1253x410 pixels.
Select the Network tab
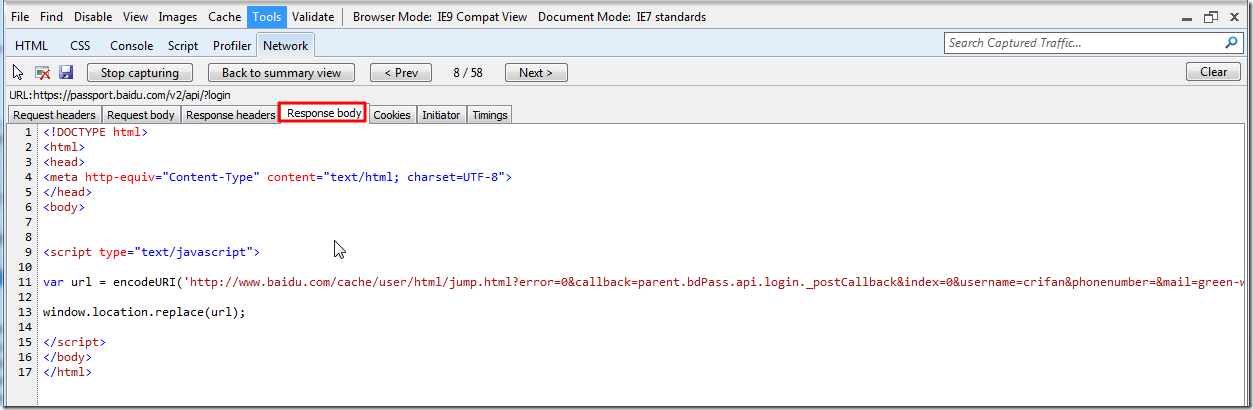pos(286,45)
